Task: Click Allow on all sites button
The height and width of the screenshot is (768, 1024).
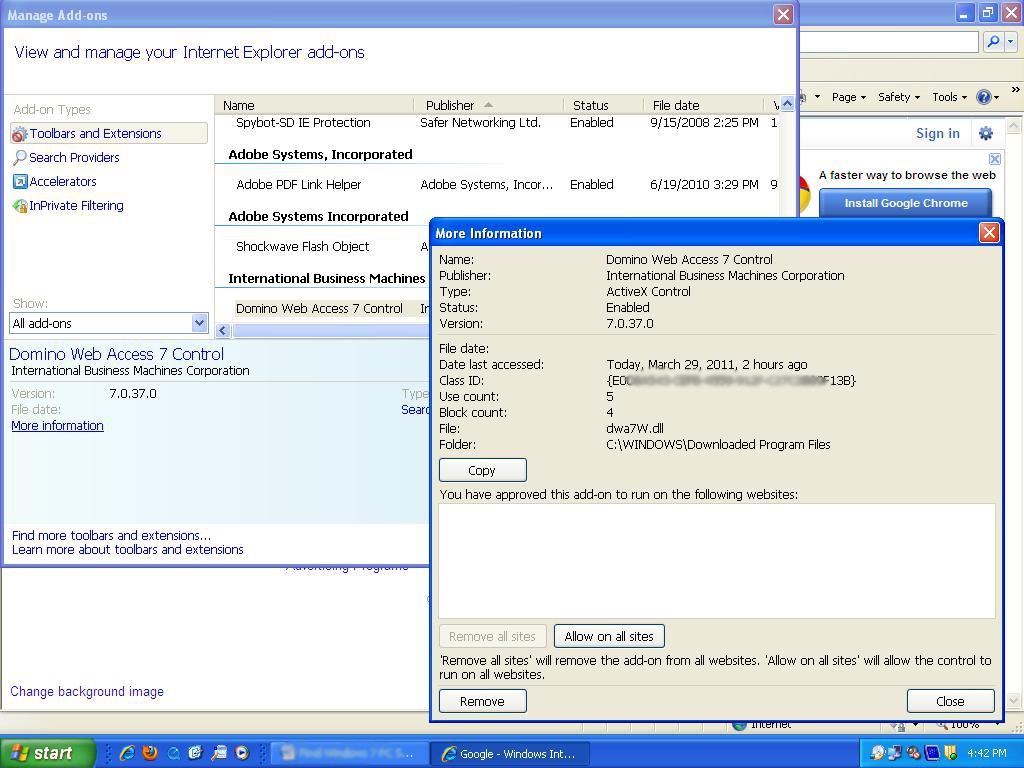Action: pyautogui.click(x=609, y=636)
